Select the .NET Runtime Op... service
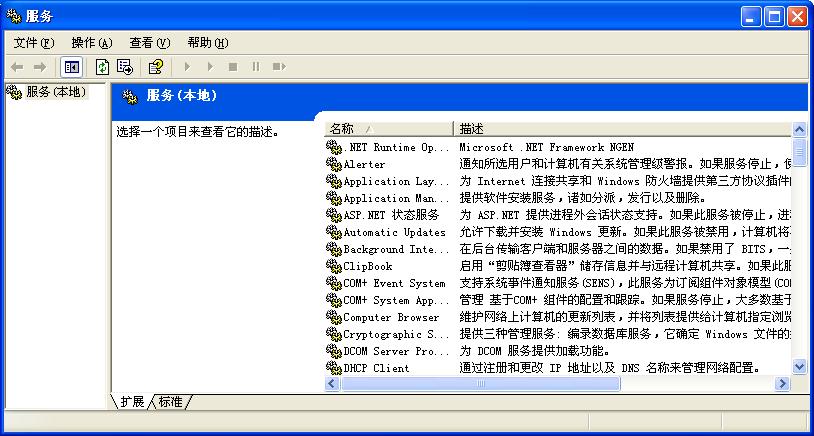 [x=397, y=147]
